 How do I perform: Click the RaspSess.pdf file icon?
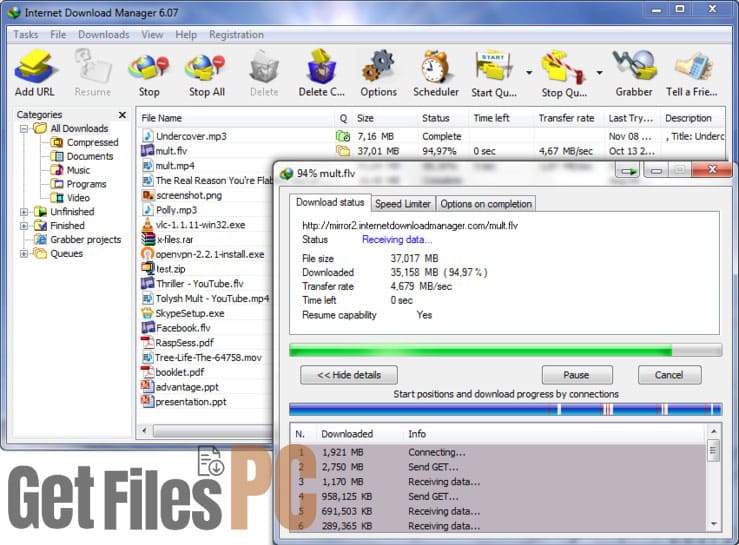pos(148,343)
